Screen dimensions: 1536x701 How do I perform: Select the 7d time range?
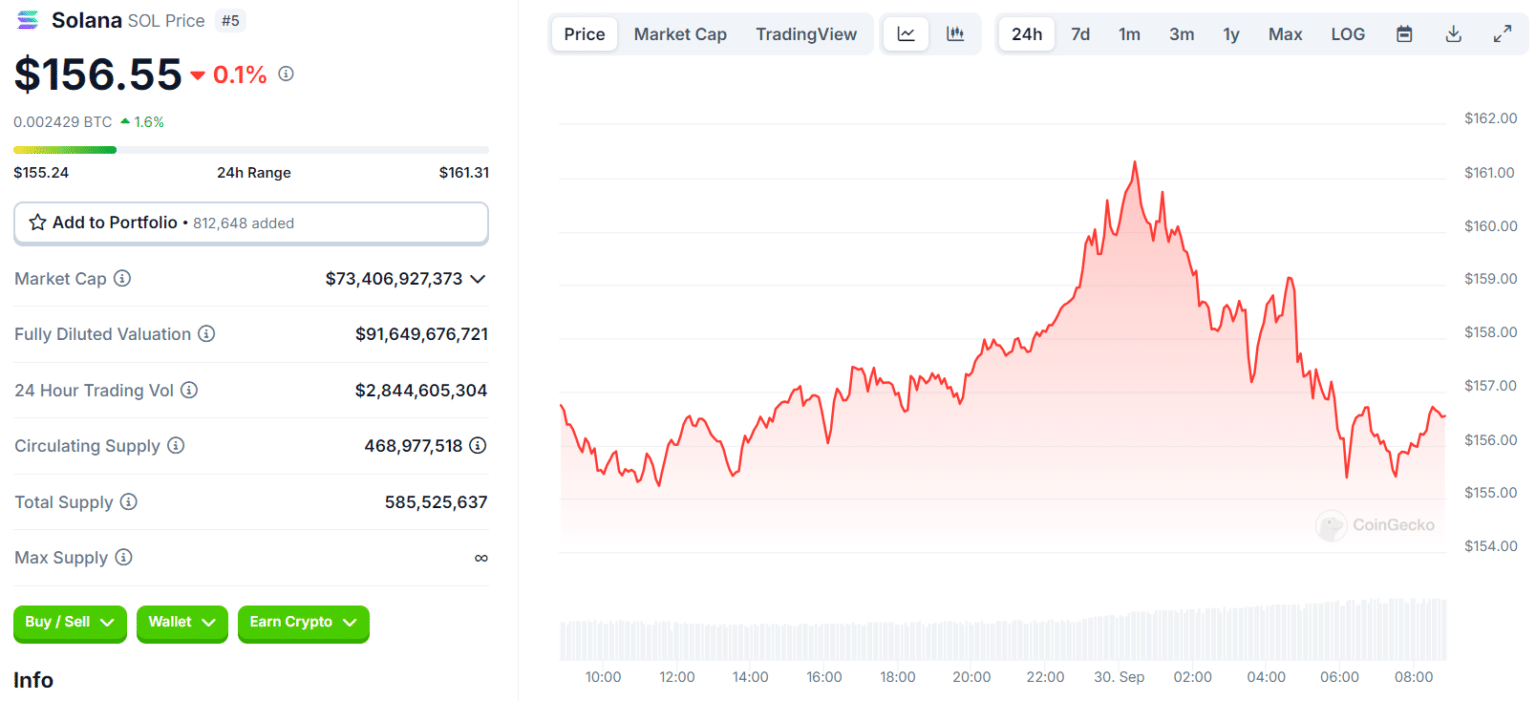pyautogui.click(x=1081, y=34)
